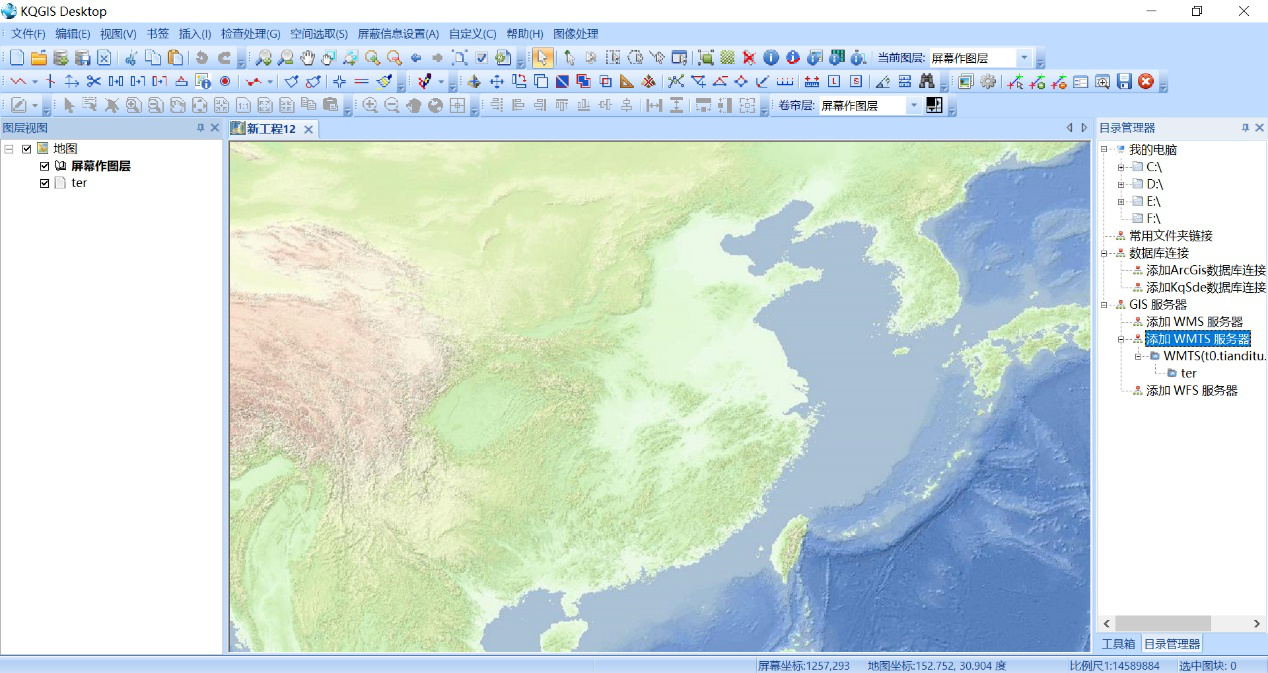The image size is (1268, 673).
Task: Click the New document icon
Action: tap(17, 58)
